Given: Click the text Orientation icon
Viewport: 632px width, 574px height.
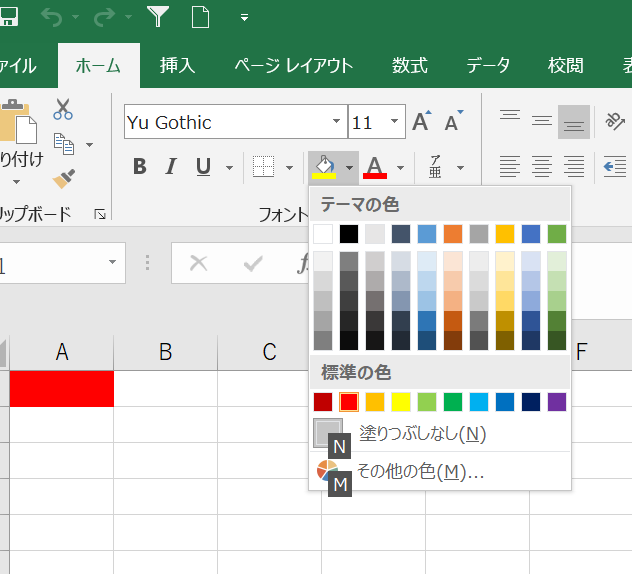Looking at the screenshot, I should (x=615, y=121).
